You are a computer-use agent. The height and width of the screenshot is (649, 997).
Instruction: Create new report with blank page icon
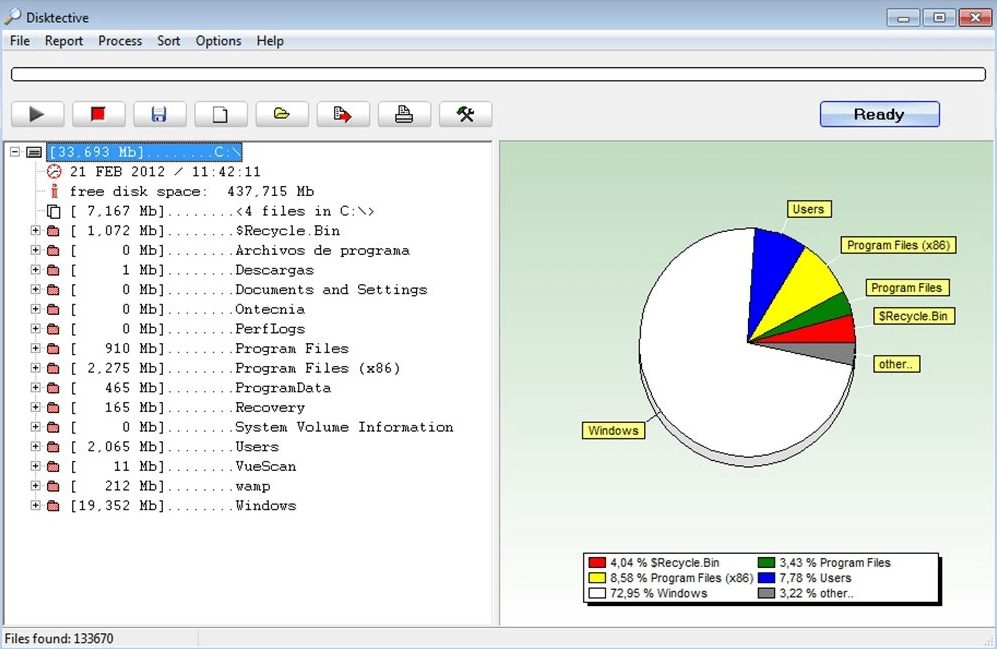tap(220, 114)
